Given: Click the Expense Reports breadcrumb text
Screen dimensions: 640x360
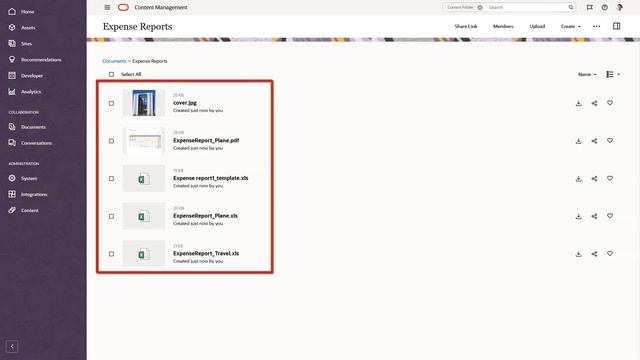Looking at the screenshot, I should (150, 61).
